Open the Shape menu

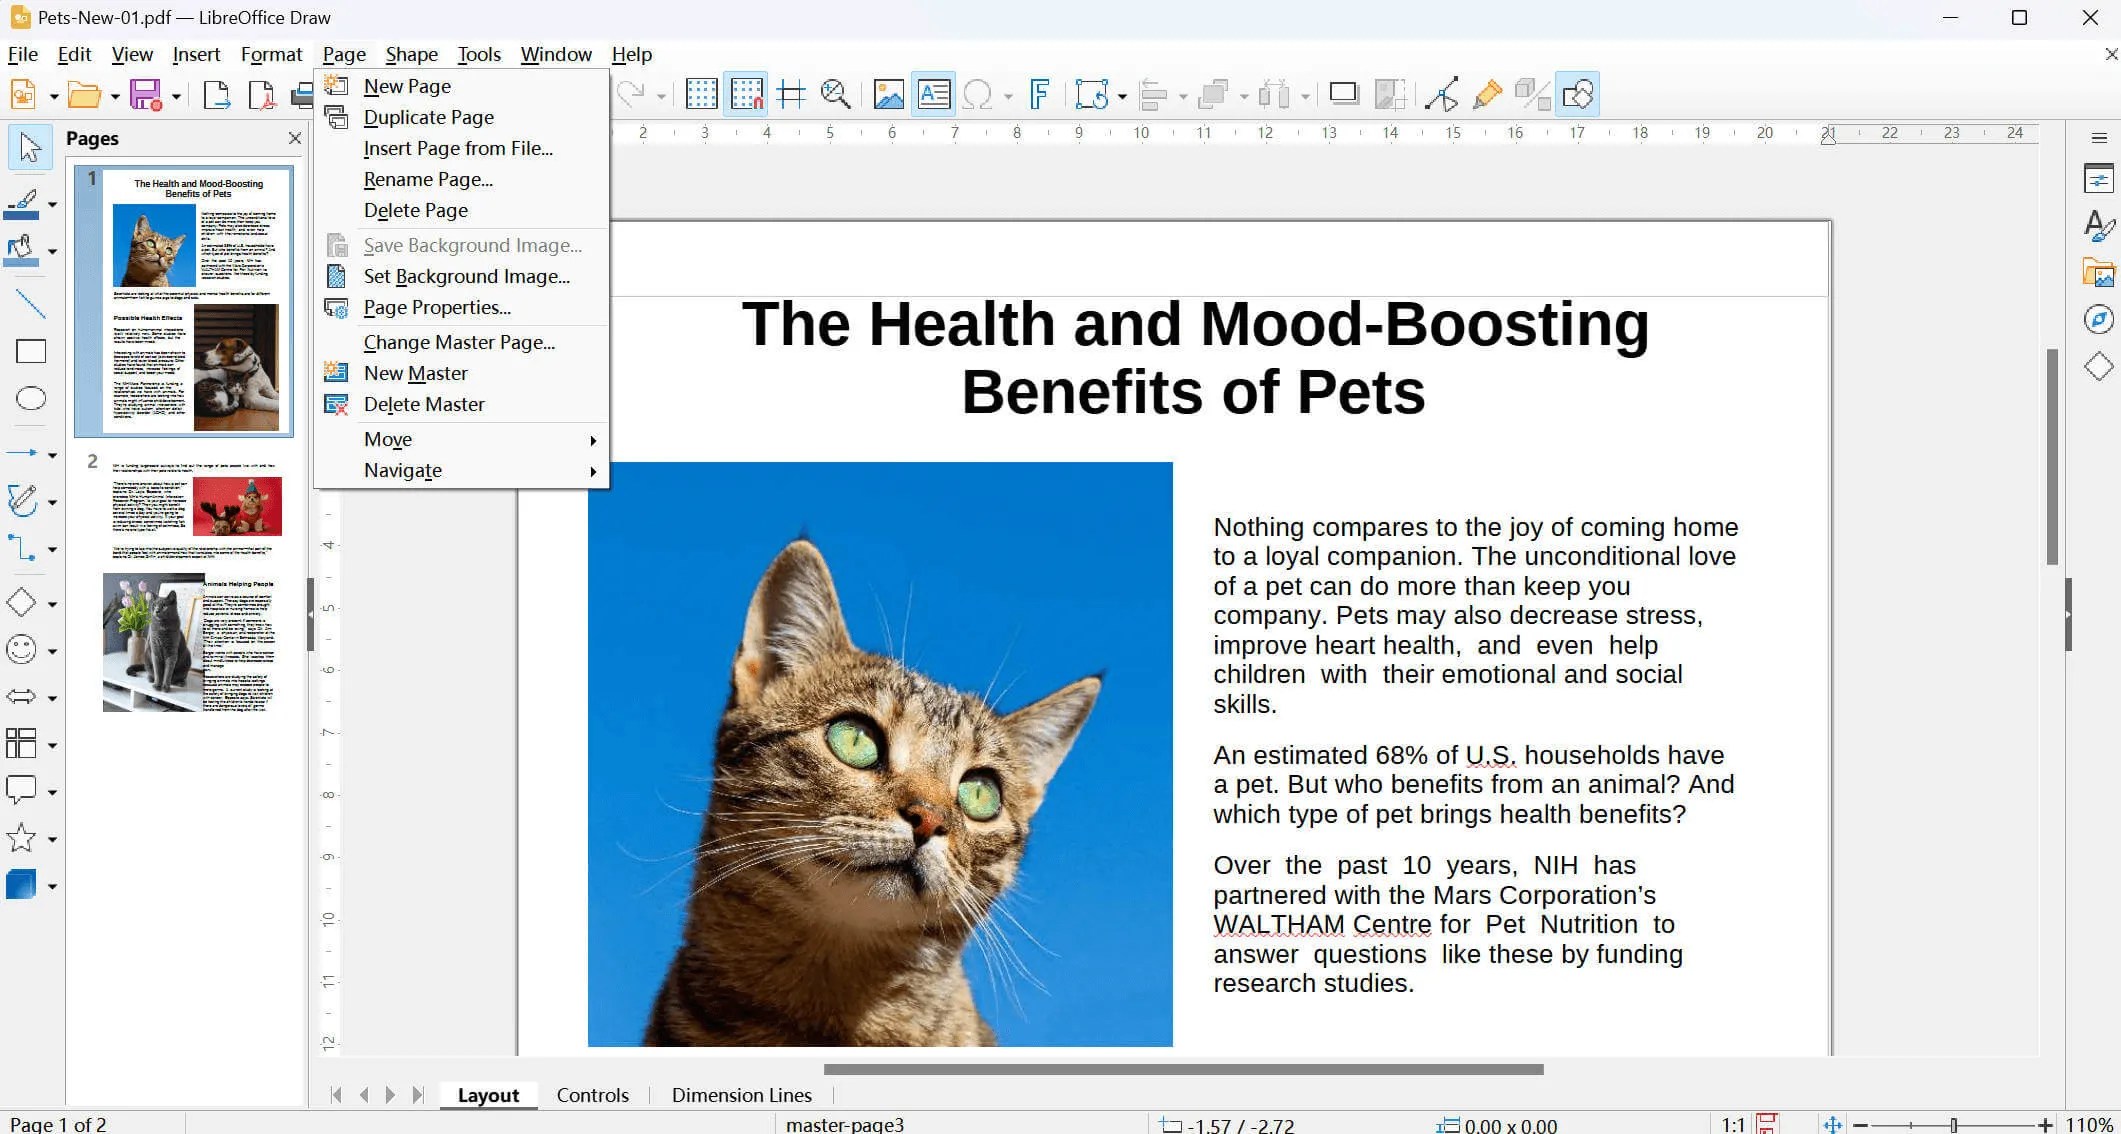[411, 54]
